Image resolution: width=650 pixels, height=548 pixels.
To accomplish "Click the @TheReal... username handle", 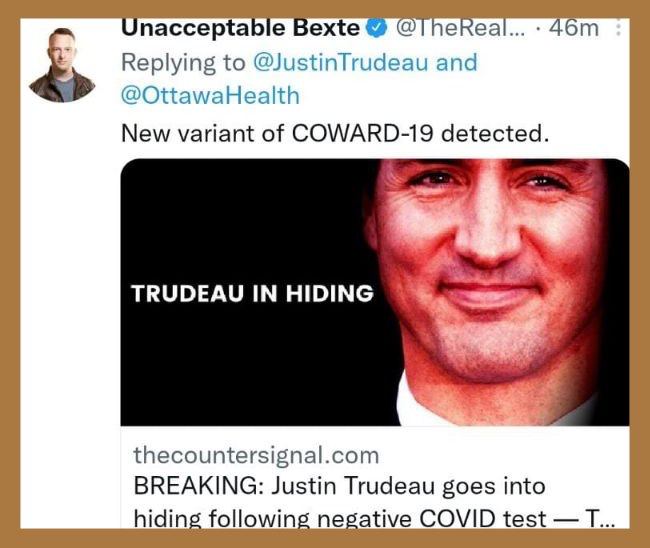I will pyautogui.click(x=461, y=29).
